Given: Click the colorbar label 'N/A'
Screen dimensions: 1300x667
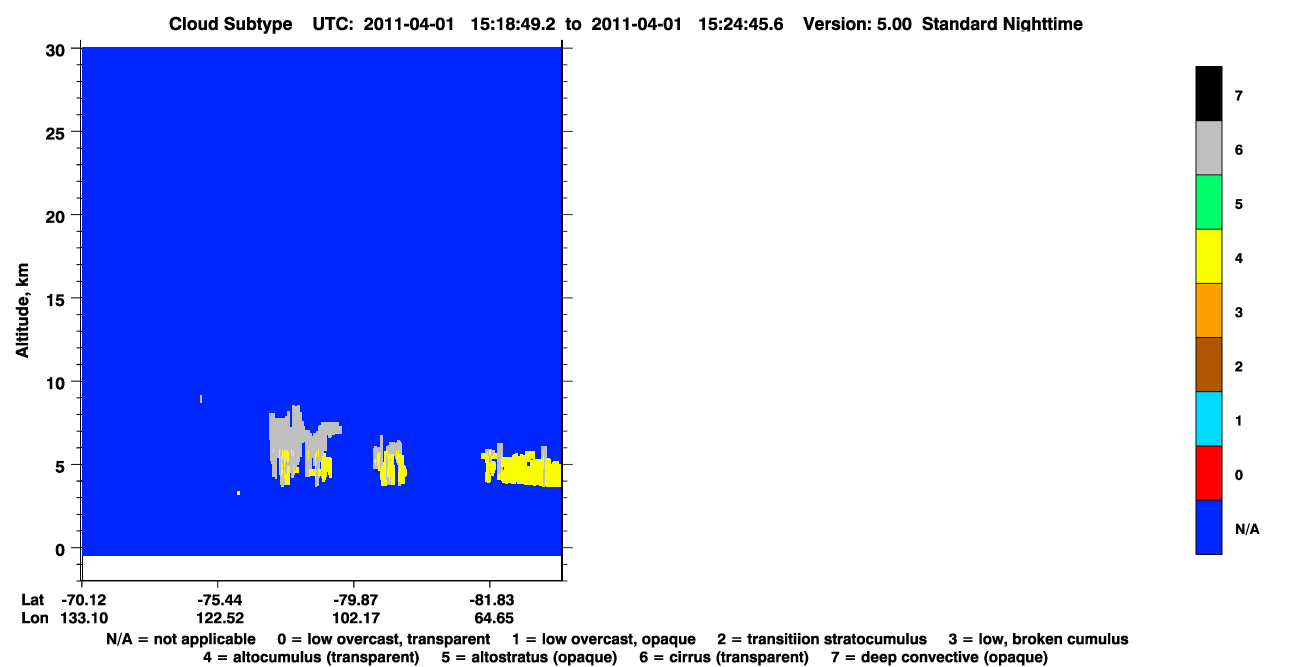Looking at the screenshot, I should (1247, 528).
